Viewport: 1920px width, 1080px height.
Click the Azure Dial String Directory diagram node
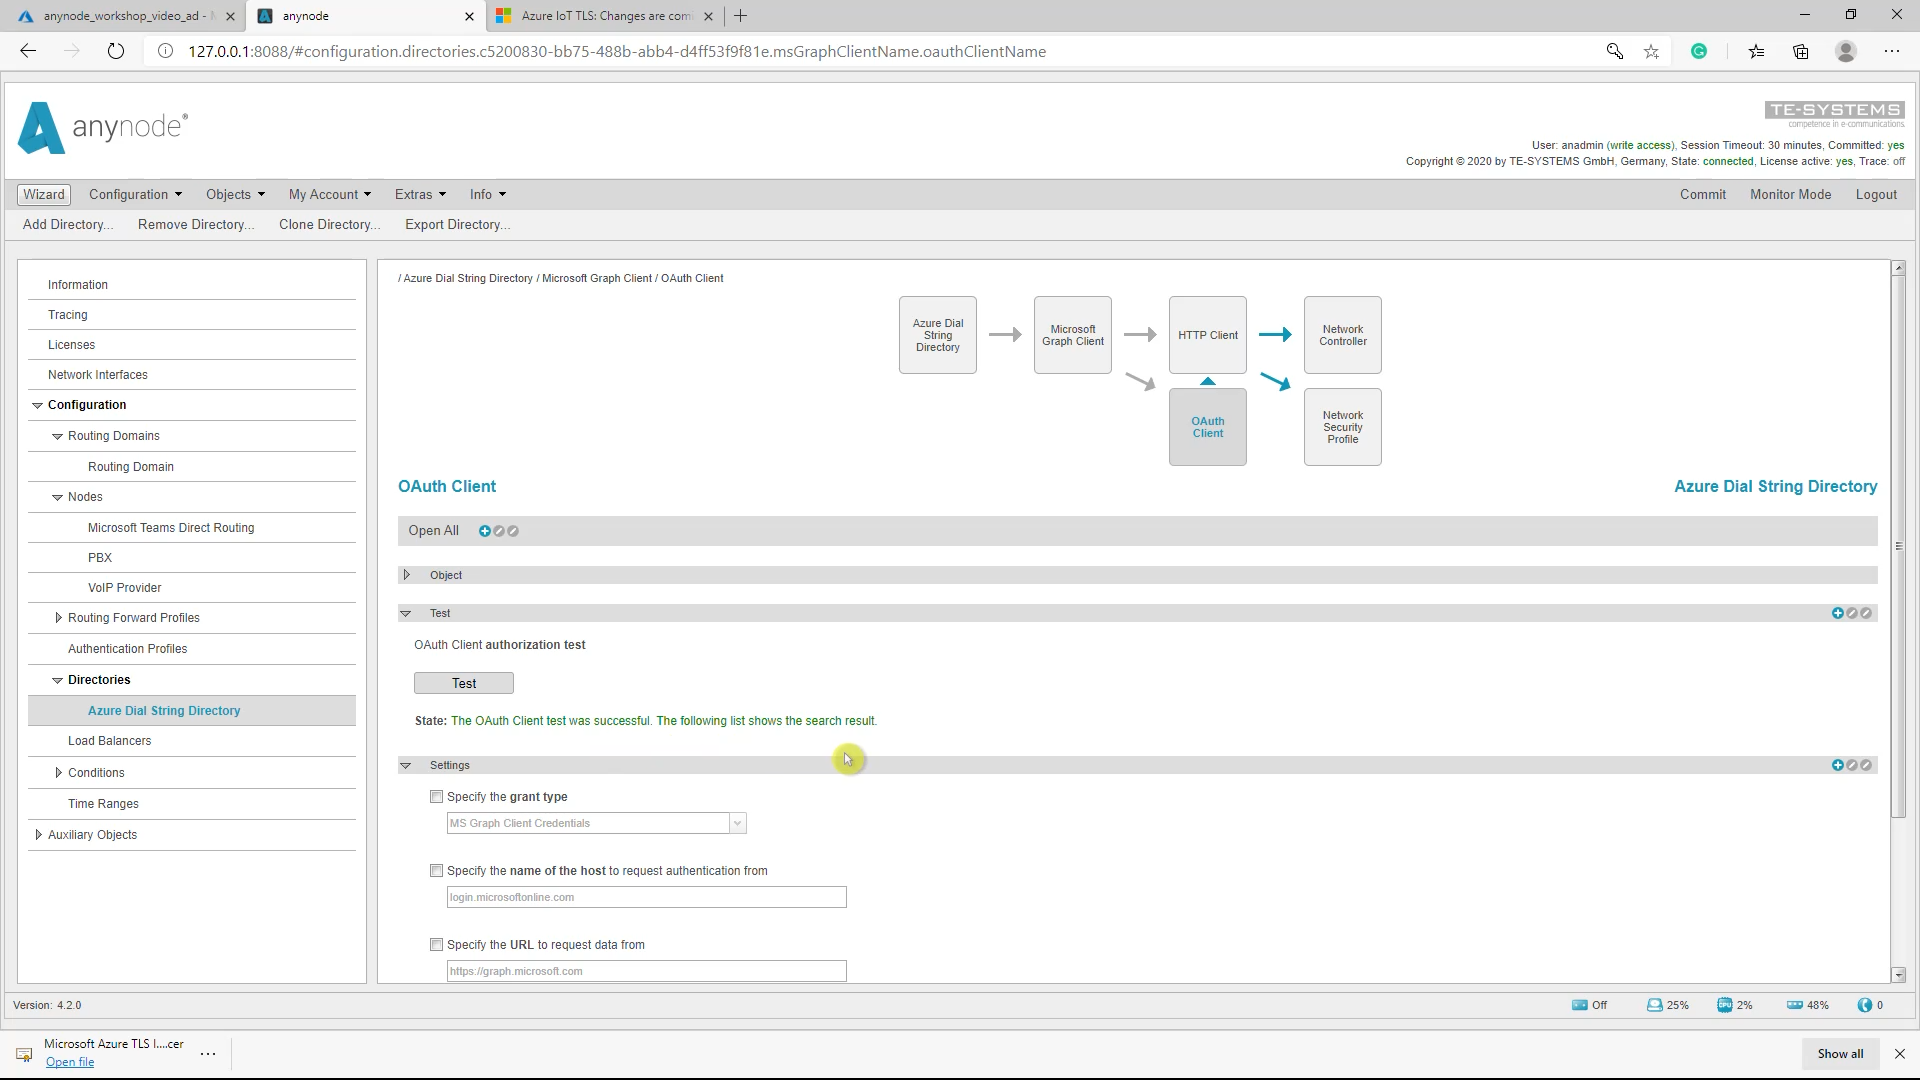pos(938,335)
